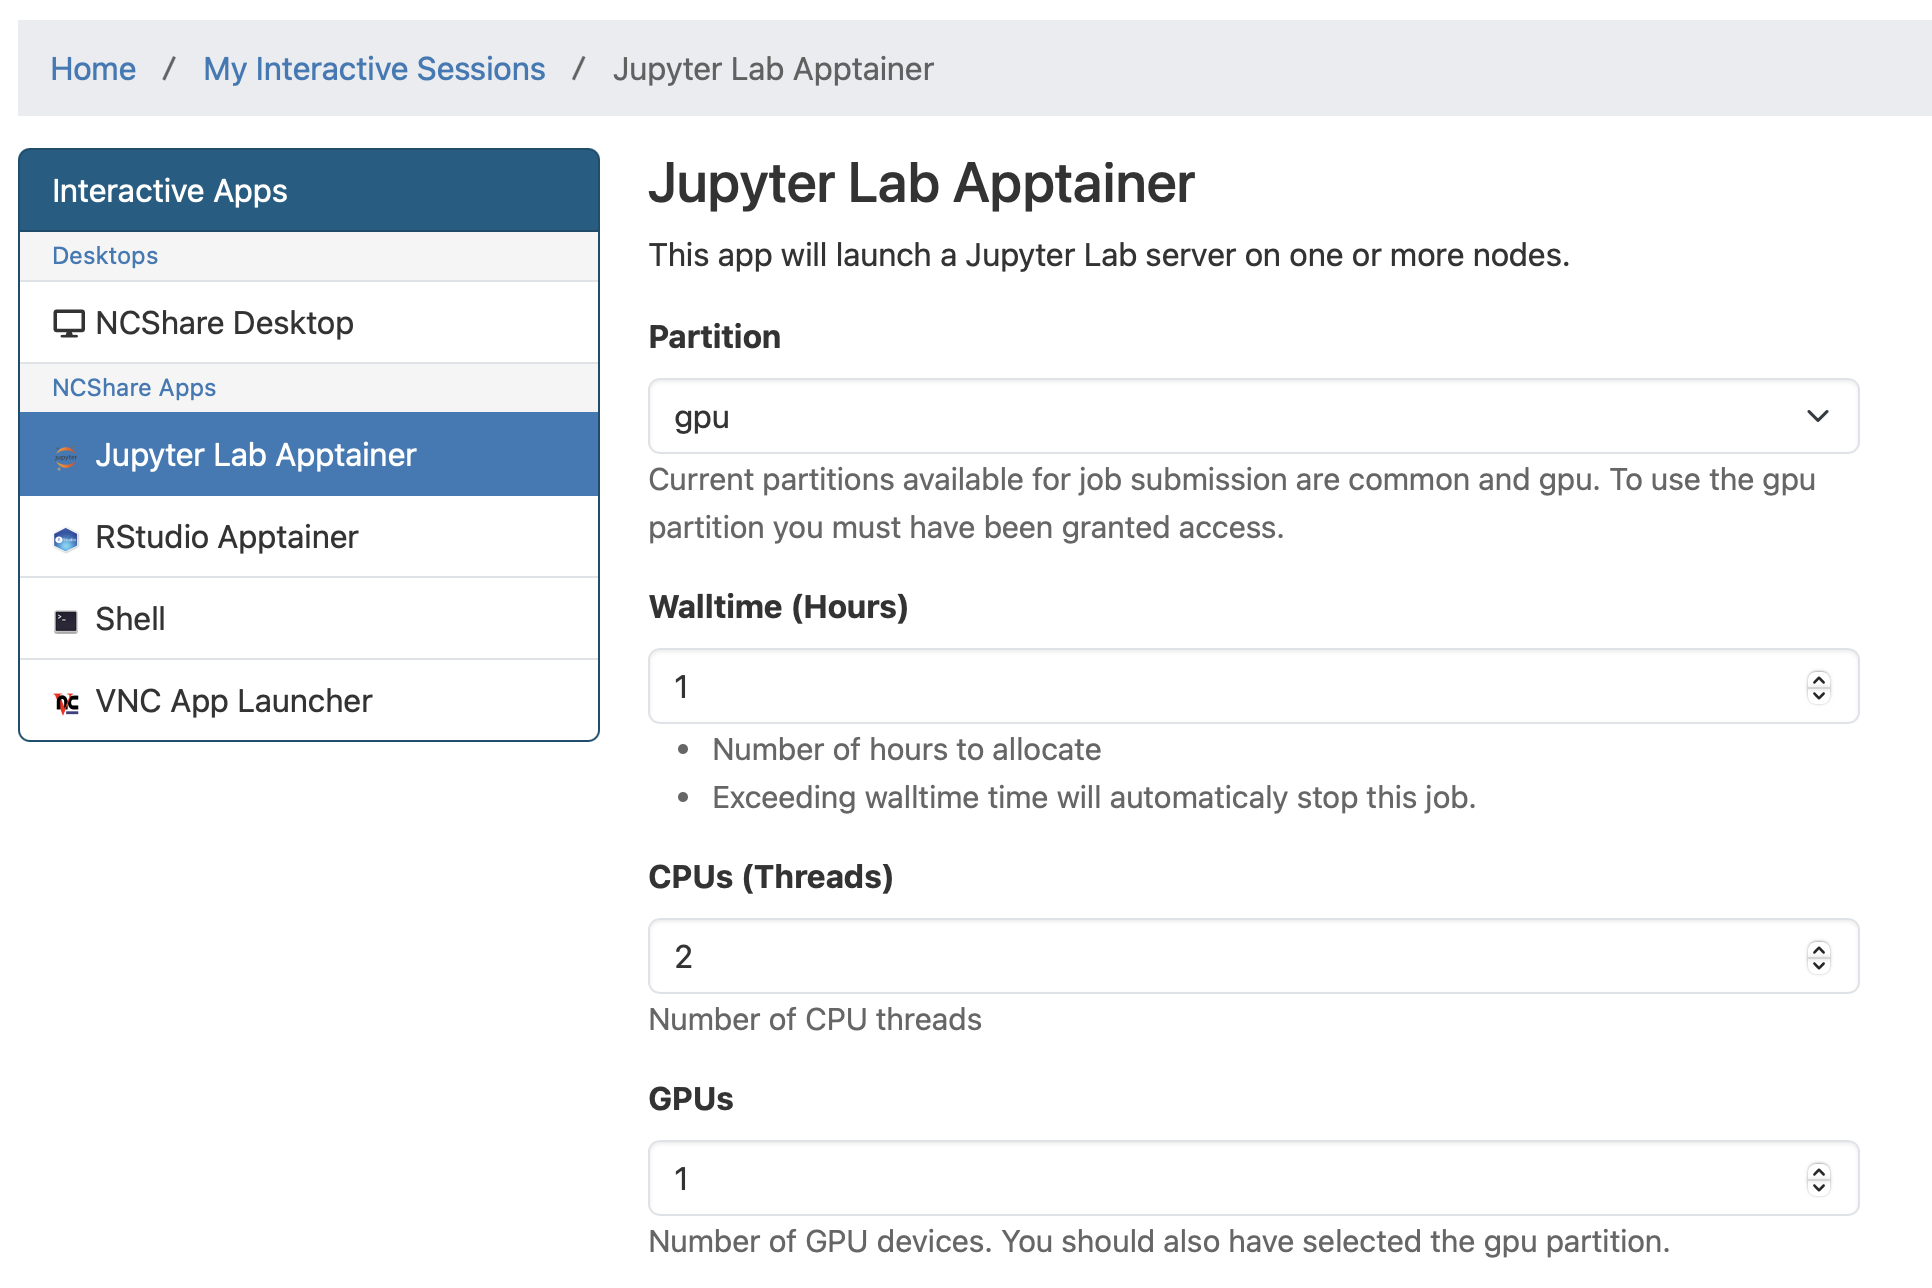Click the Shell terminal icon

tap(65, 619)
